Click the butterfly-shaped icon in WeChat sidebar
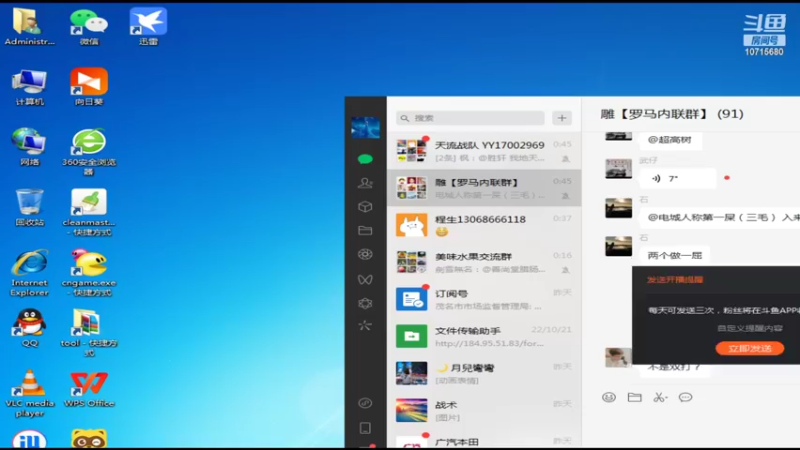The height and width of the screenshot is (450, 800). [x=365, y=279]
